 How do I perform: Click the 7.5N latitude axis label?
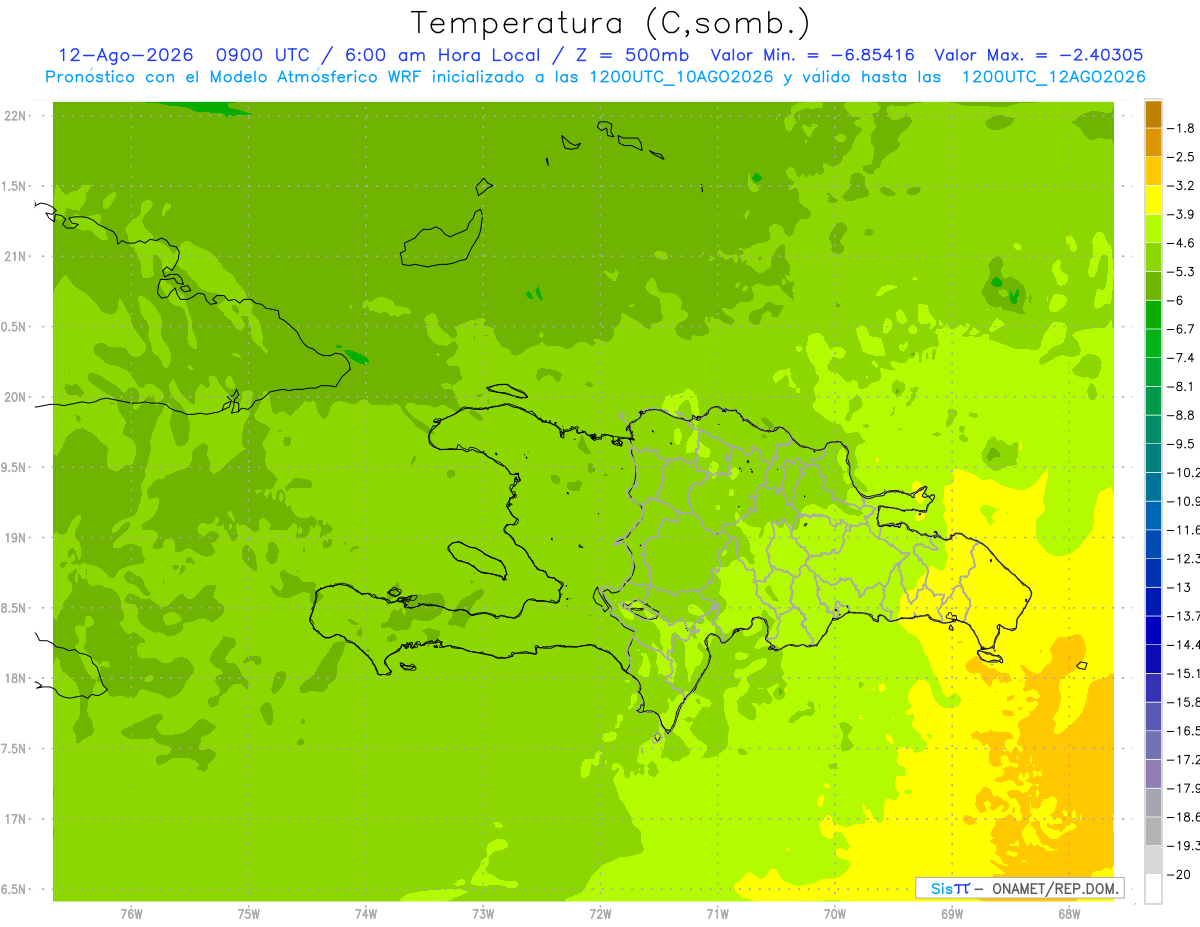click(15, 749)
